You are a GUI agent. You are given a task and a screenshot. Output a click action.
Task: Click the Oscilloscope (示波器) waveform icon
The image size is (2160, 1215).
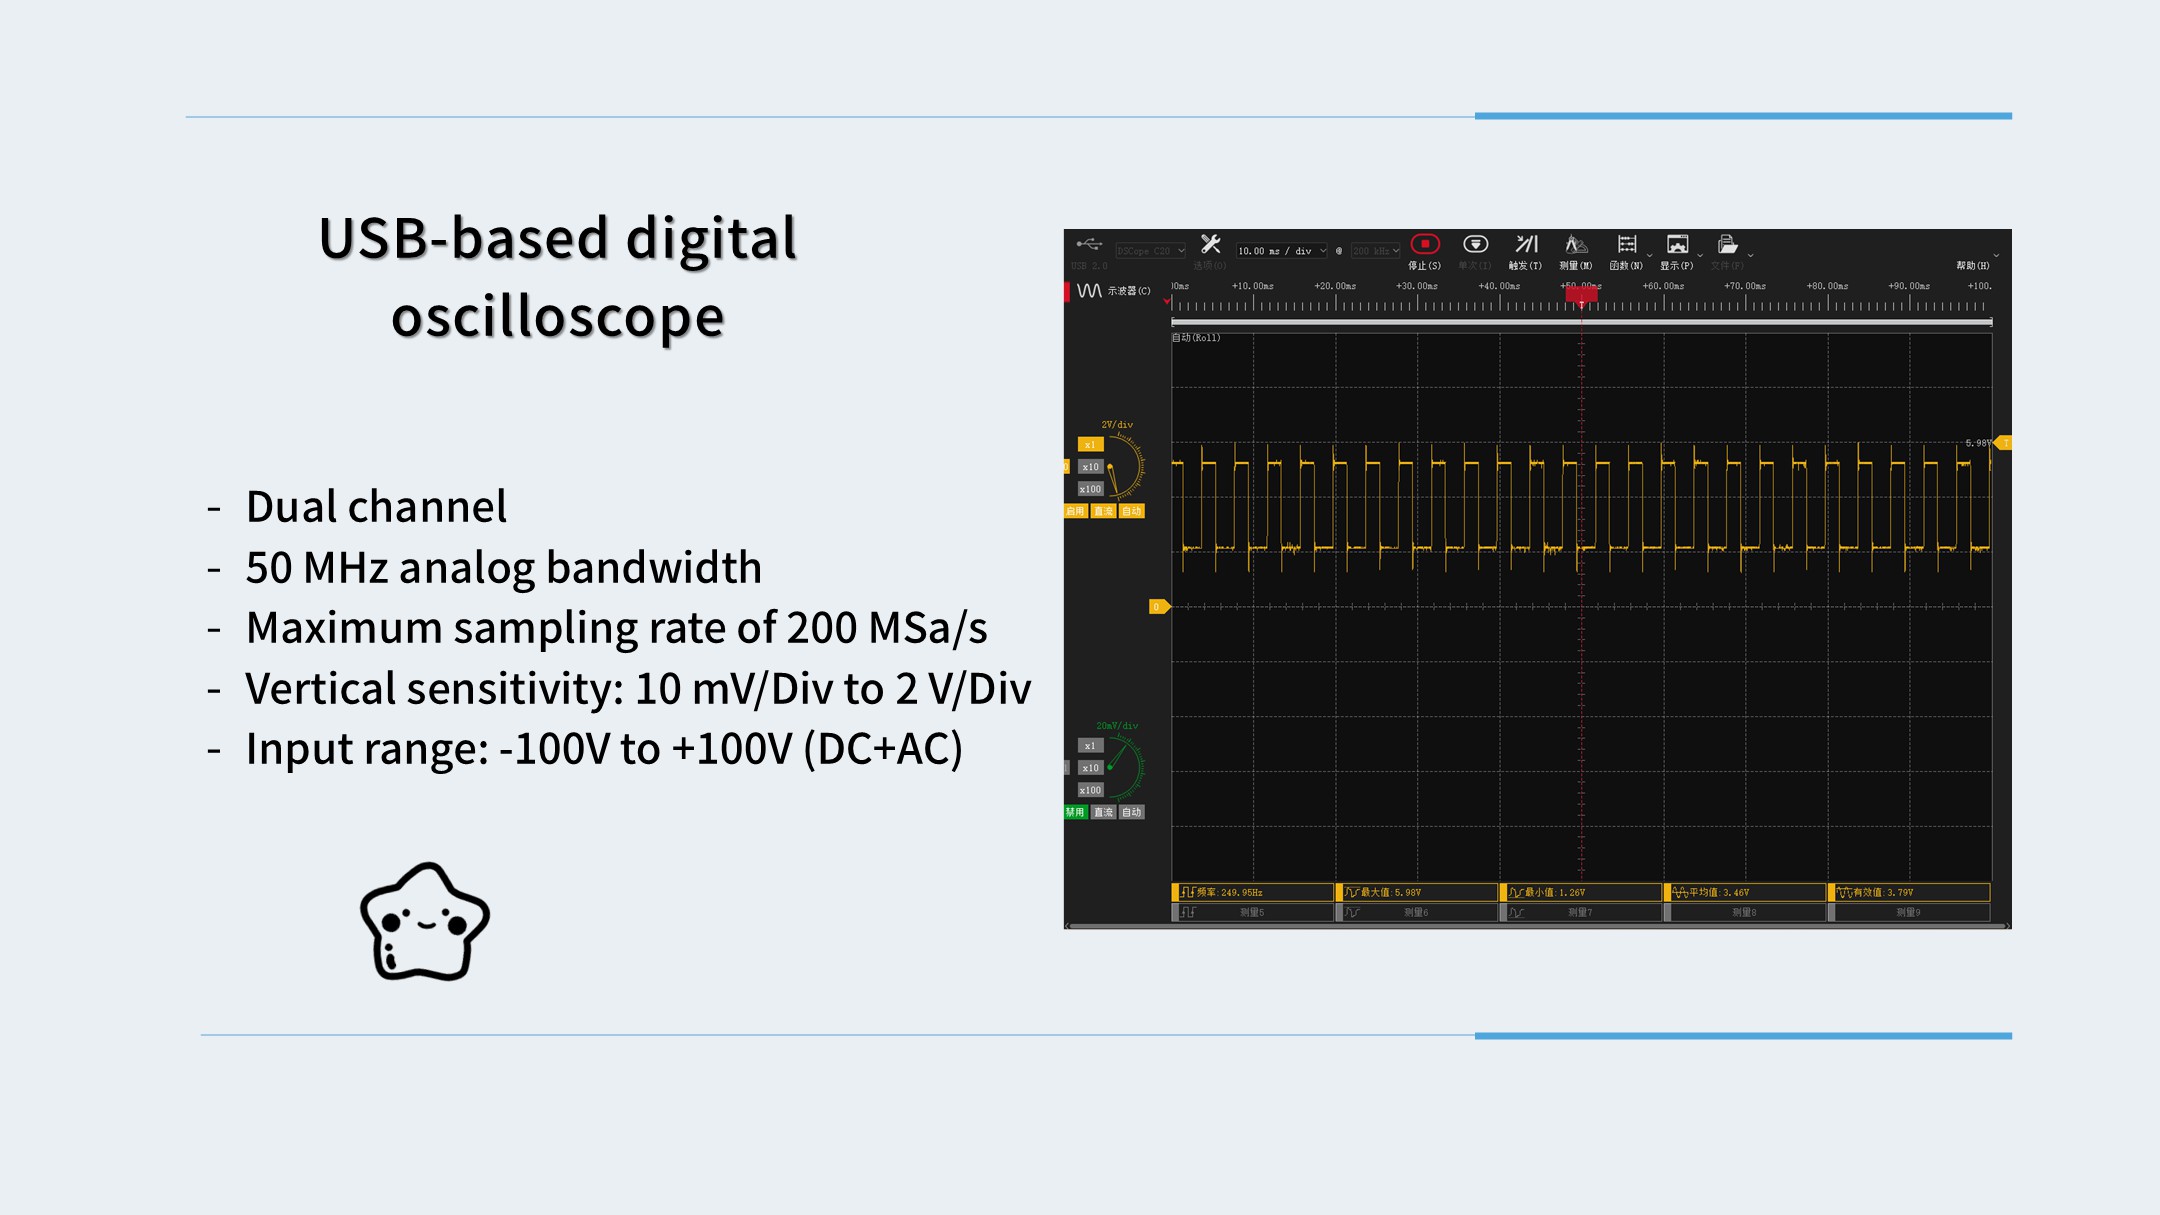pos(1089,291)
